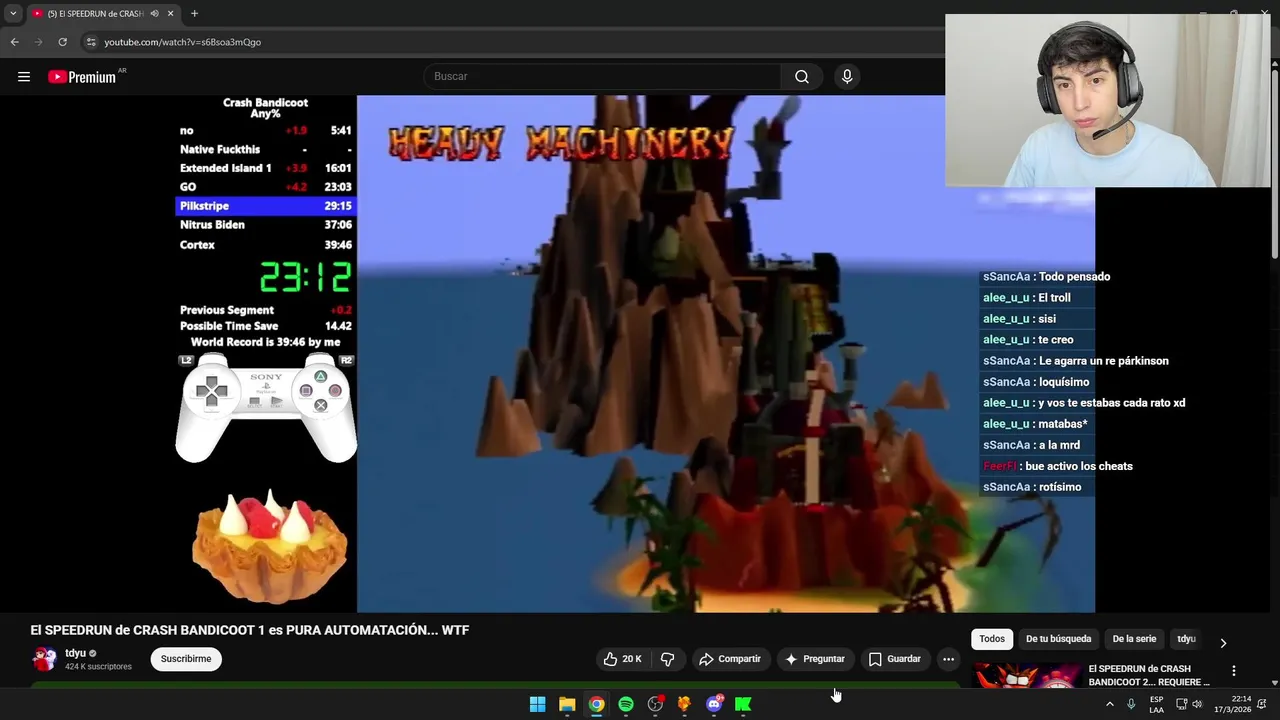
Task: Reload the page with refresh icon
Action: [63, 42]
